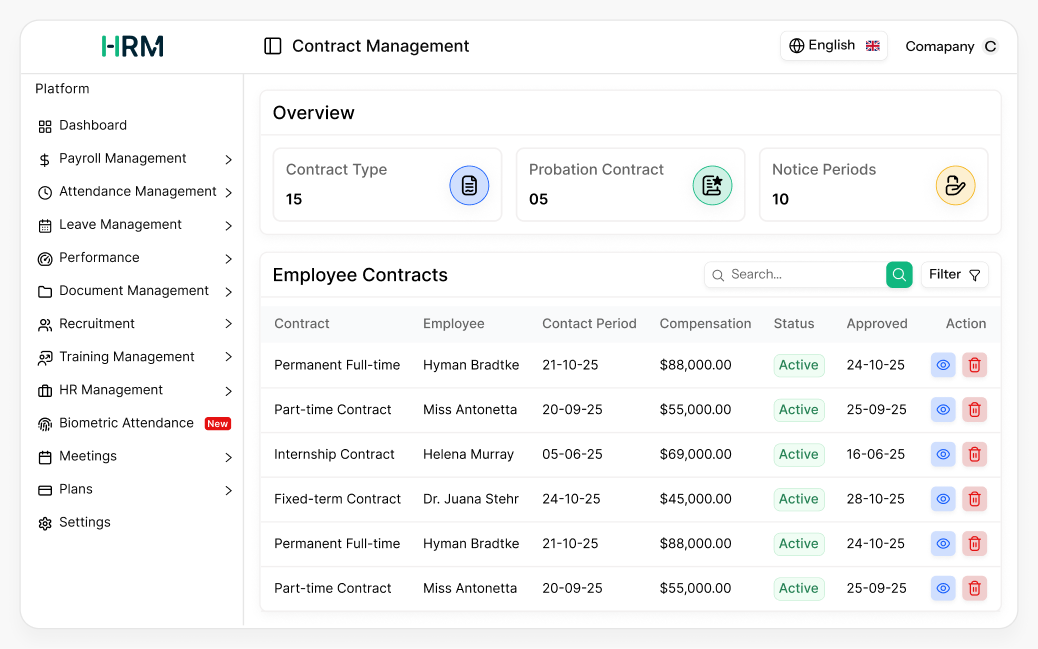Click the Contract Type document icon
Viewport: 1038px width, 649px height.
(x=469, y=184)
